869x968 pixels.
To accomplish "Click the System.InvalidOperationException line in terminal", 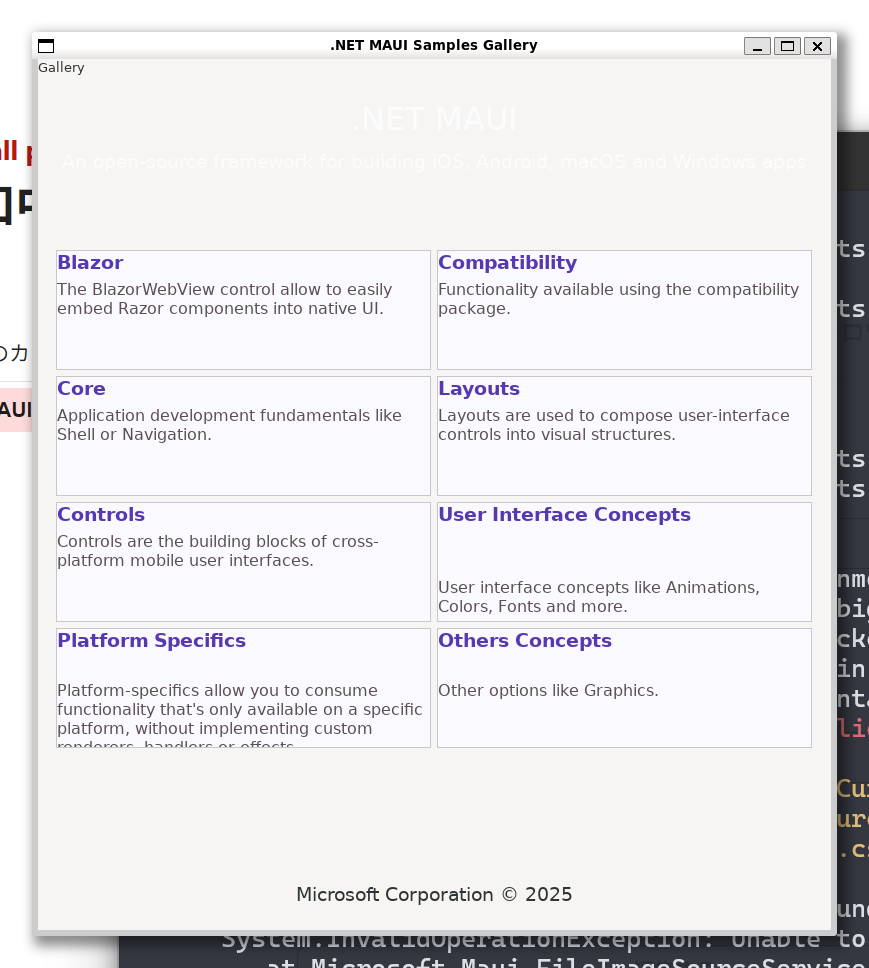I will click(543, 941).
